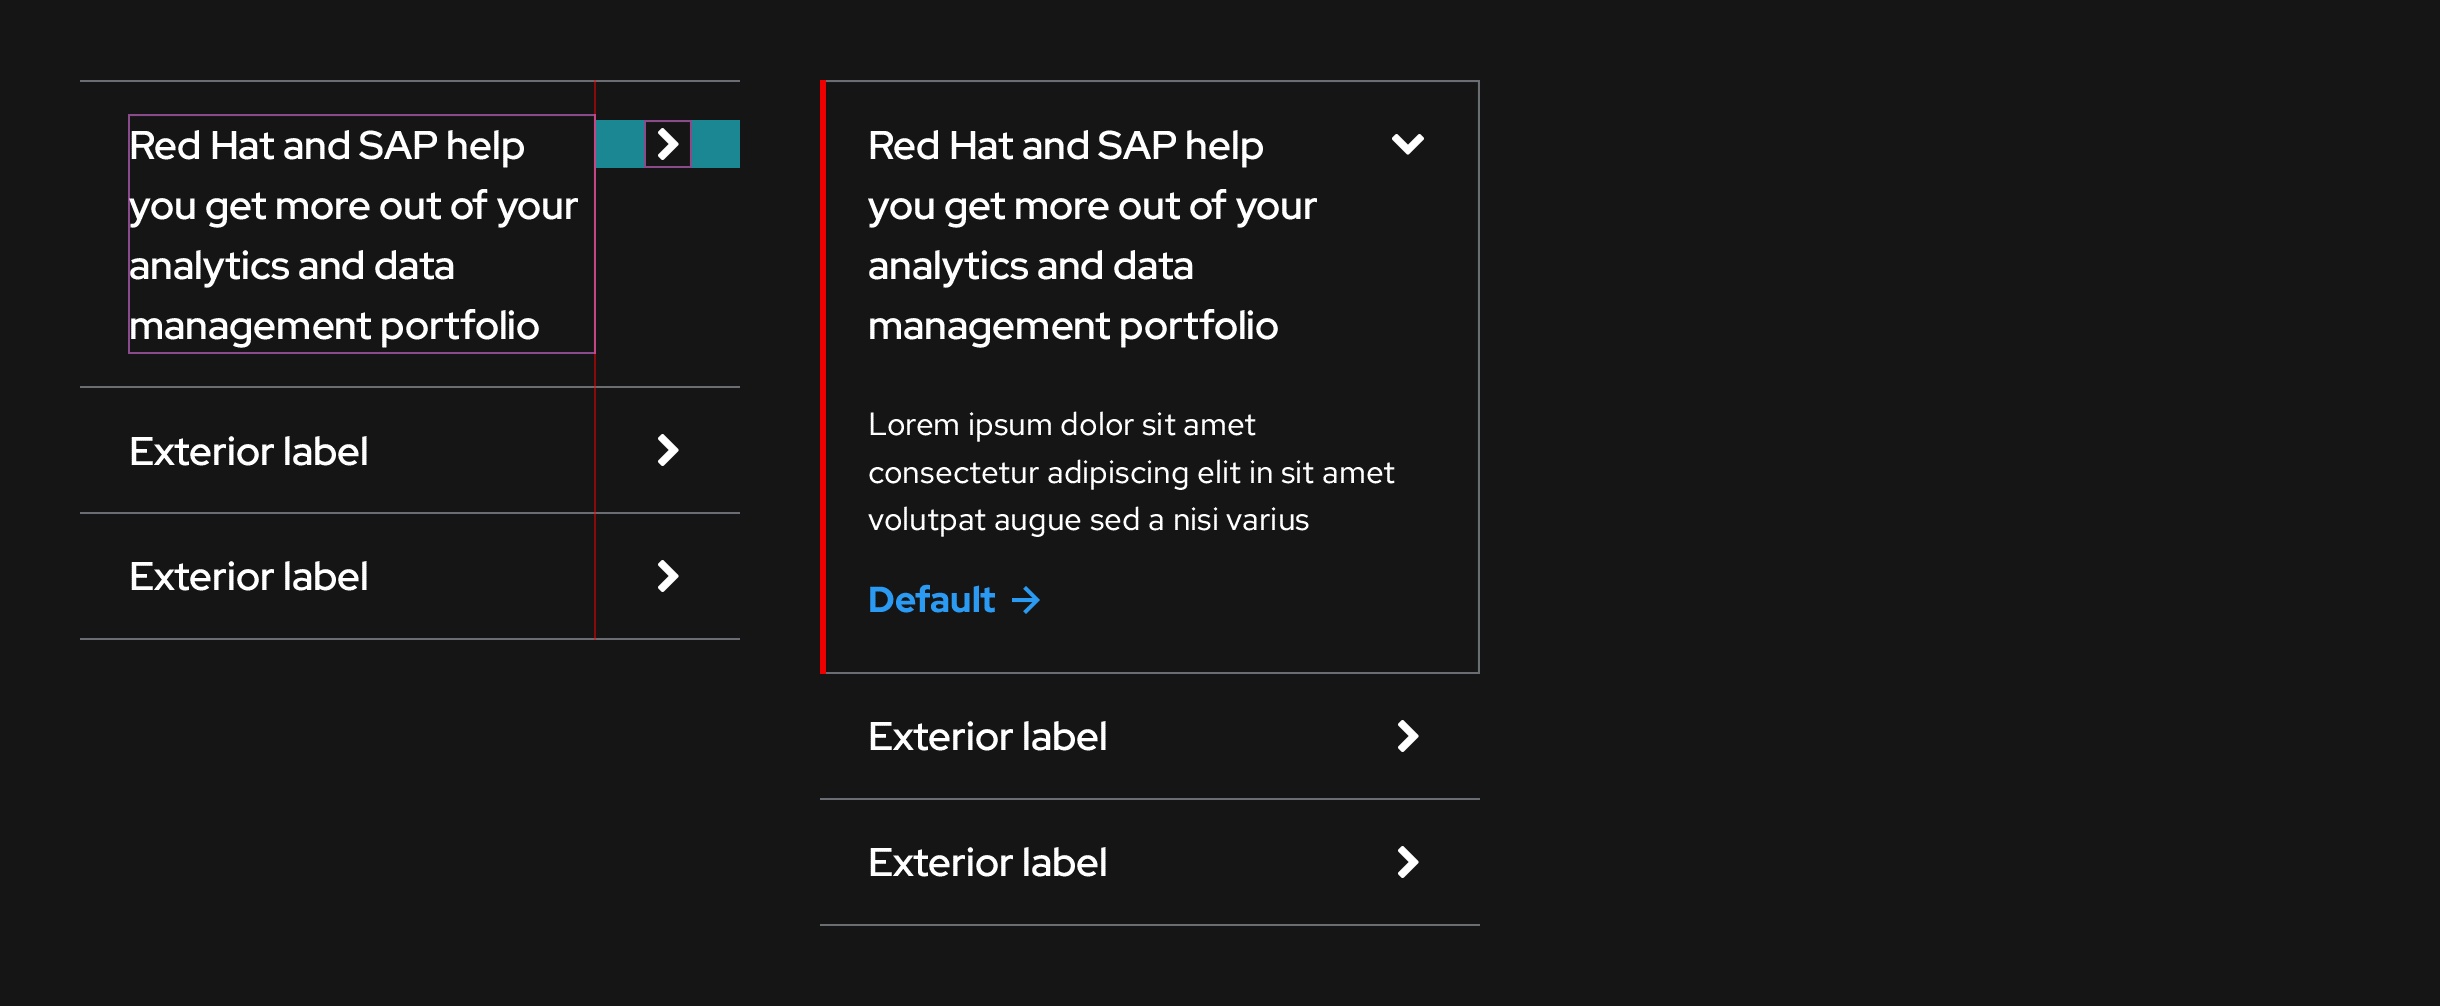
Task: Click the chevron of the left accordion's middle Exterior label
Action: coord(668,451)
